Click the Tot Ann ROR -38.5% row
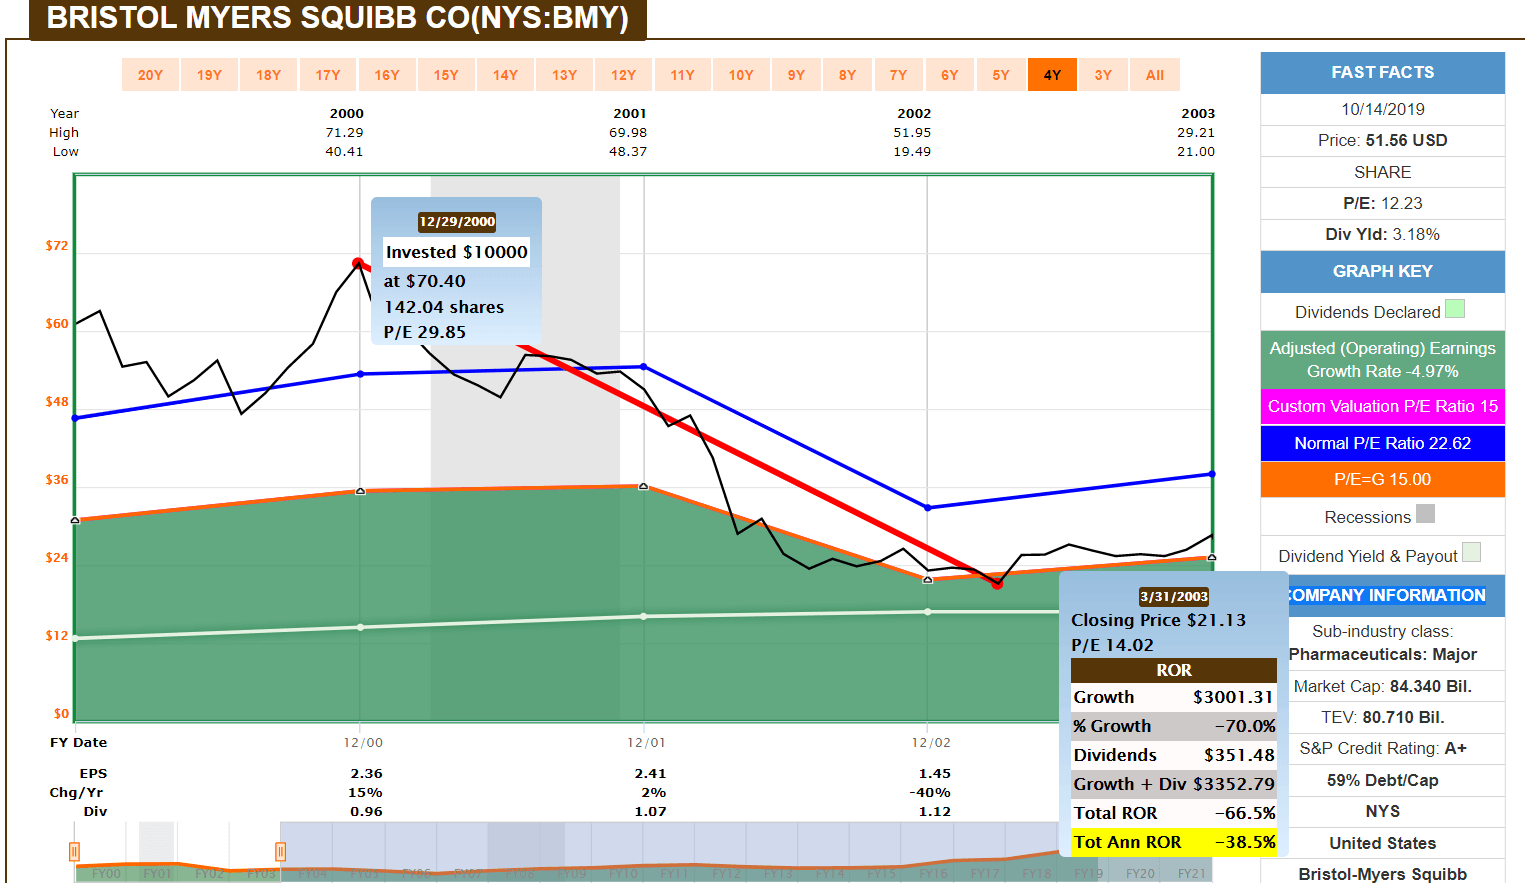The image size is (1525, 883). [1174, 842]
